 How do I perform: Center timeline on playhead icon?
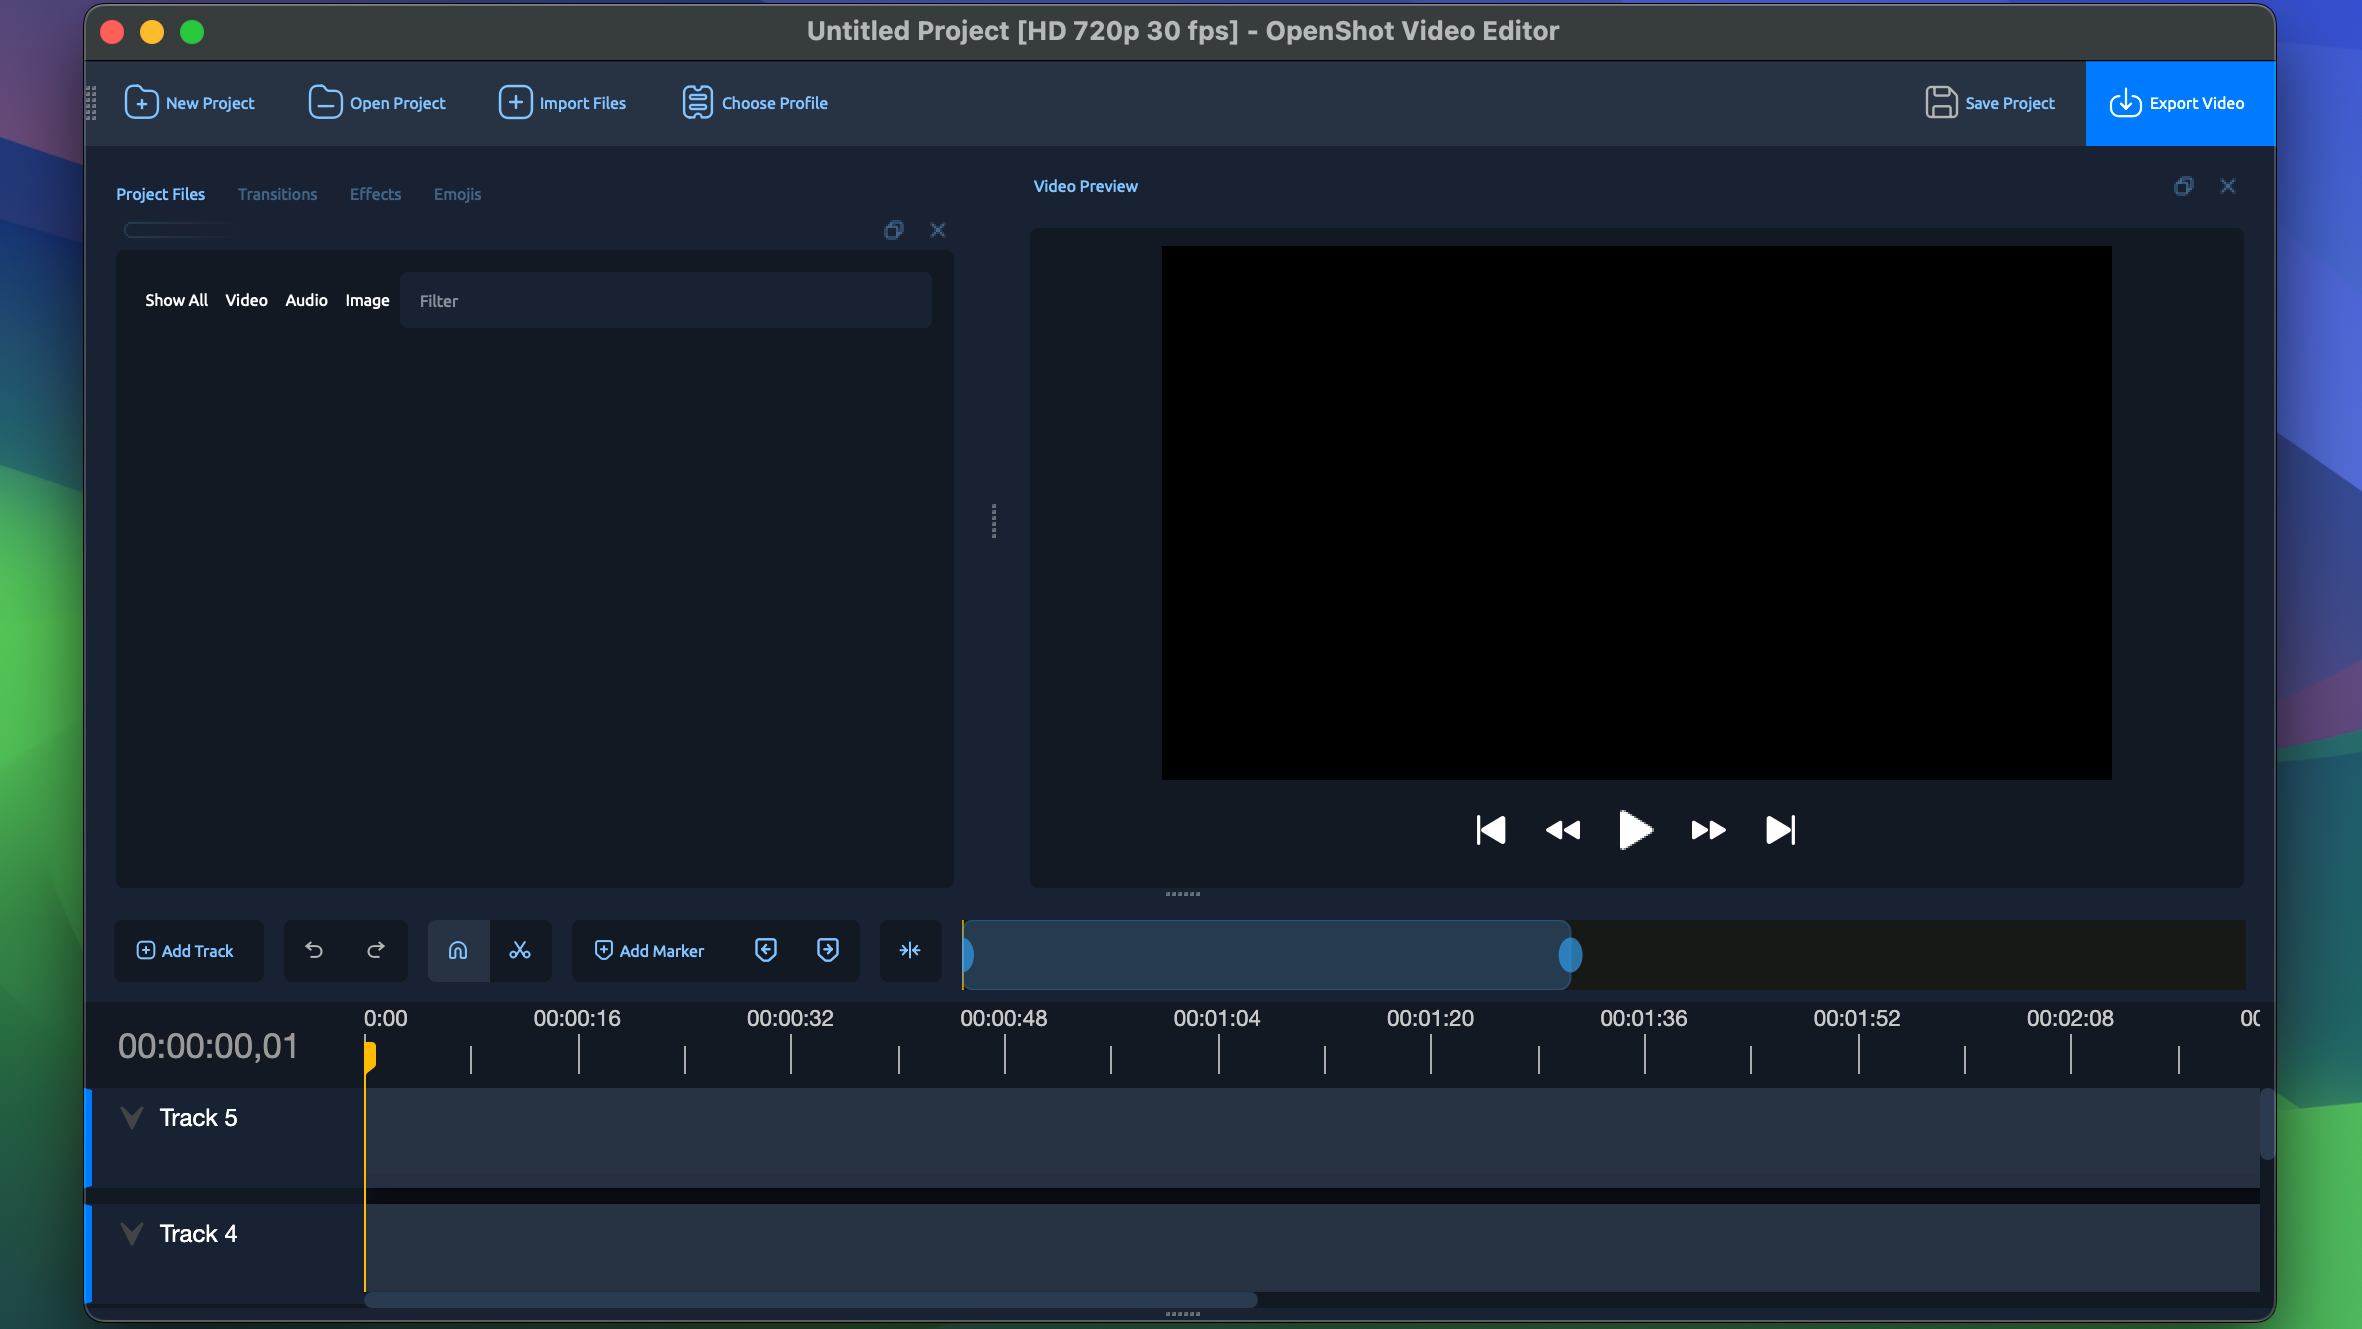910,950
